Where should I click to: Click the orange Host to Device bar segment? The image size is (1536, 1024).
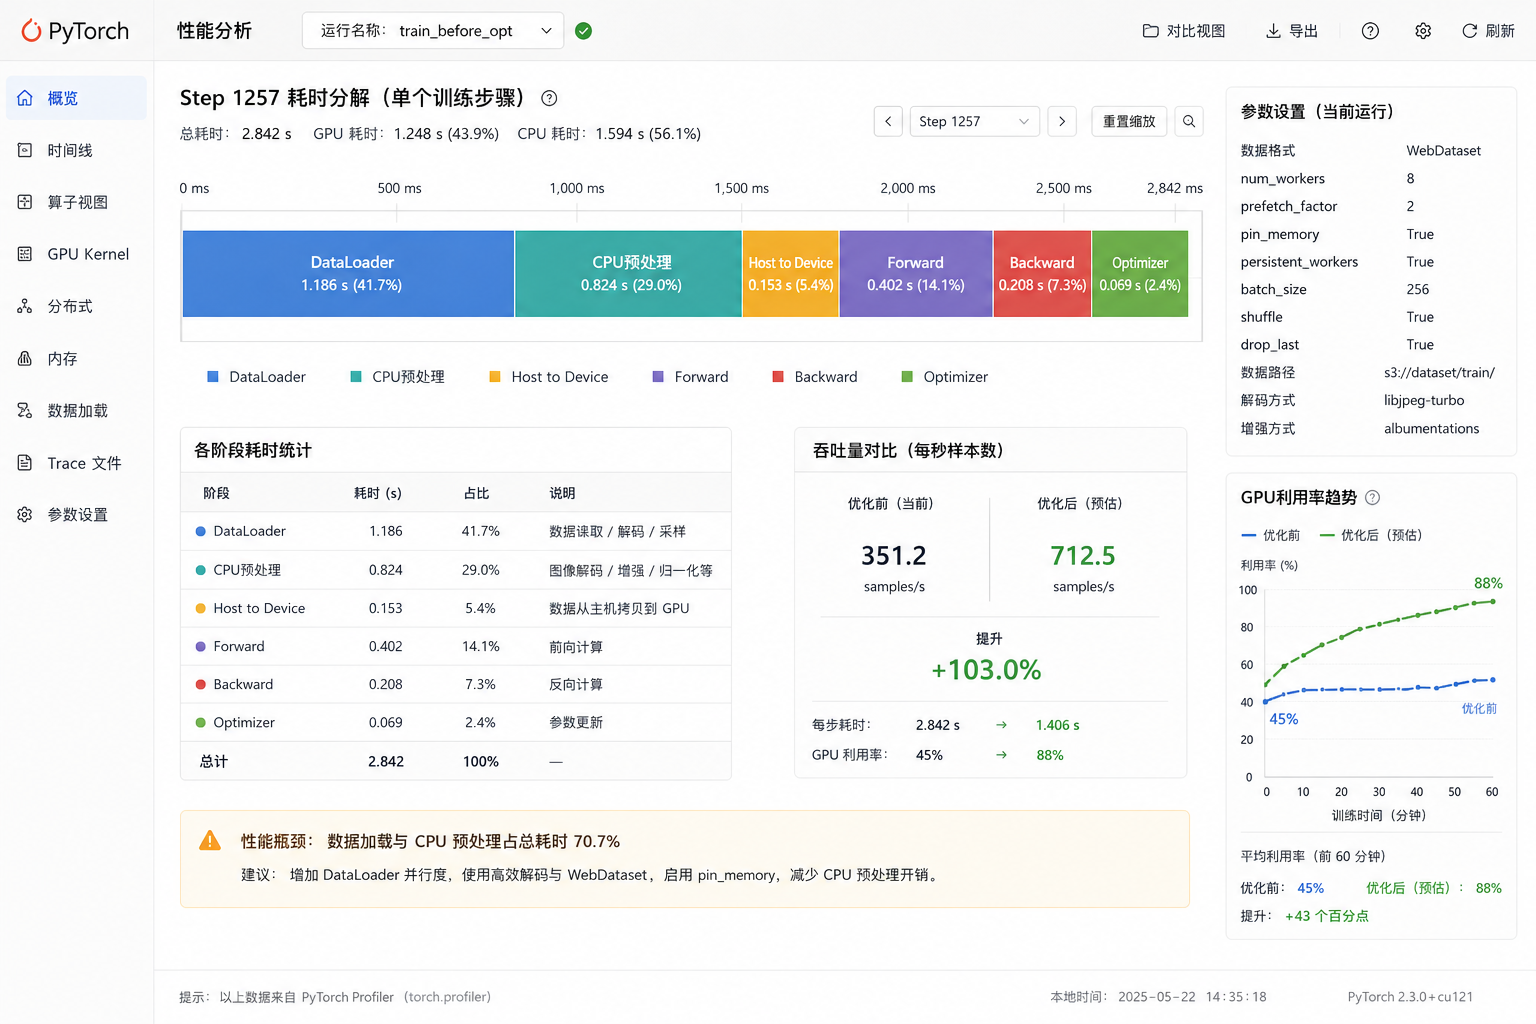click(x=791, y=274)
